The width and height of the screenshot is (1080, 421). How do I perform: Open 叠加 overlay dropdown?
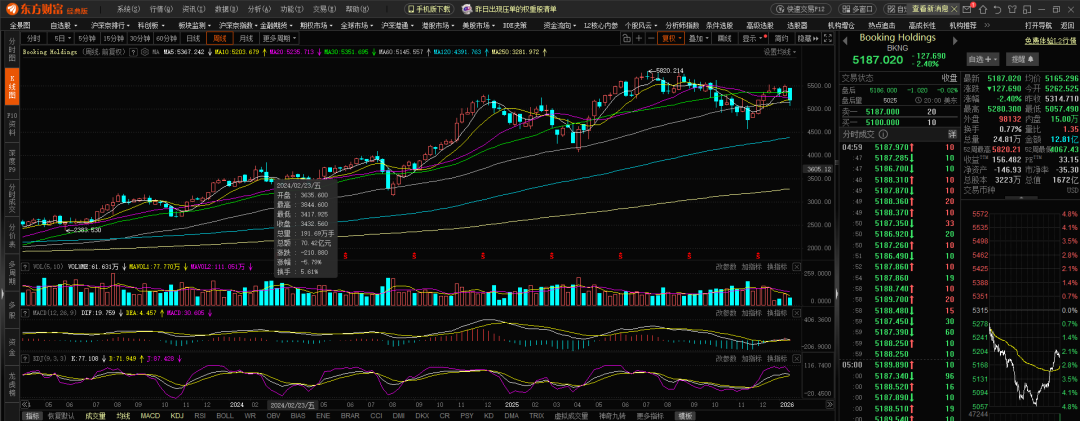click(x=698, y=39)
